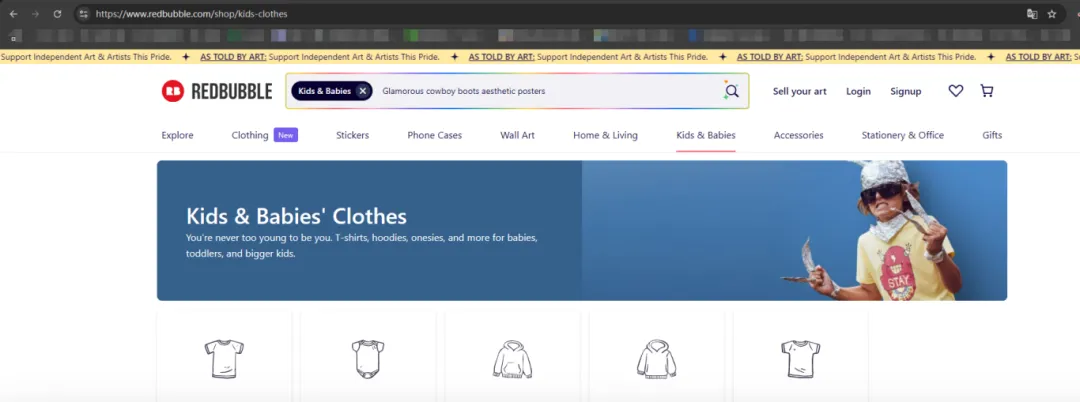Click the Signup link
The height and width of the screenshot is (402, 1080).
click(x=906, y=91)
